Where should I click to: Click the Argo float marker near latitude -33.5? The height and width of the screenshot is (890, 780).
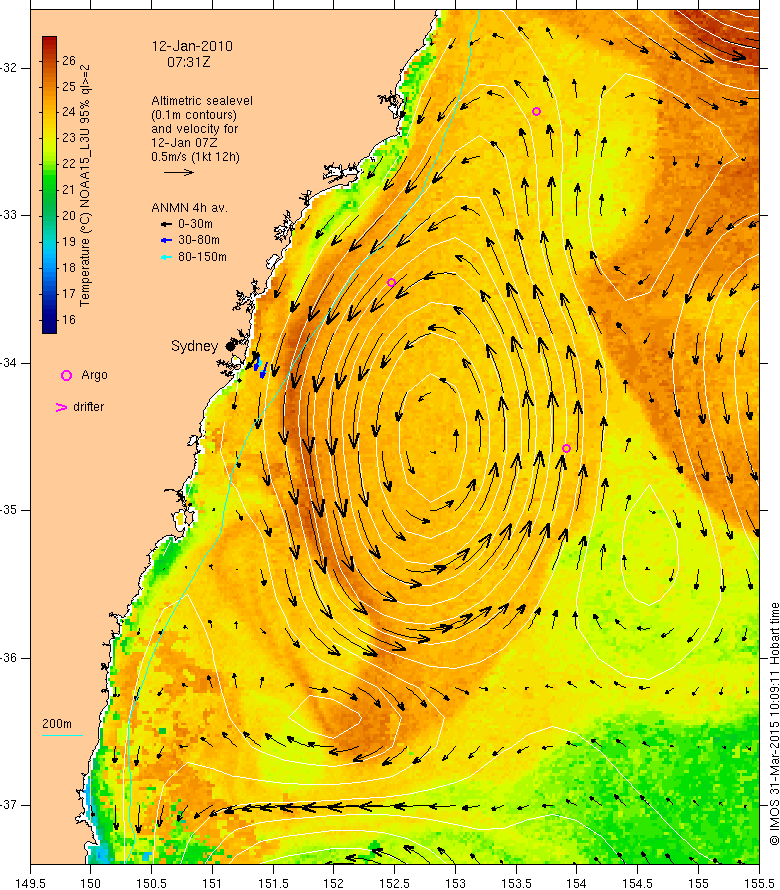coord(391,283)
